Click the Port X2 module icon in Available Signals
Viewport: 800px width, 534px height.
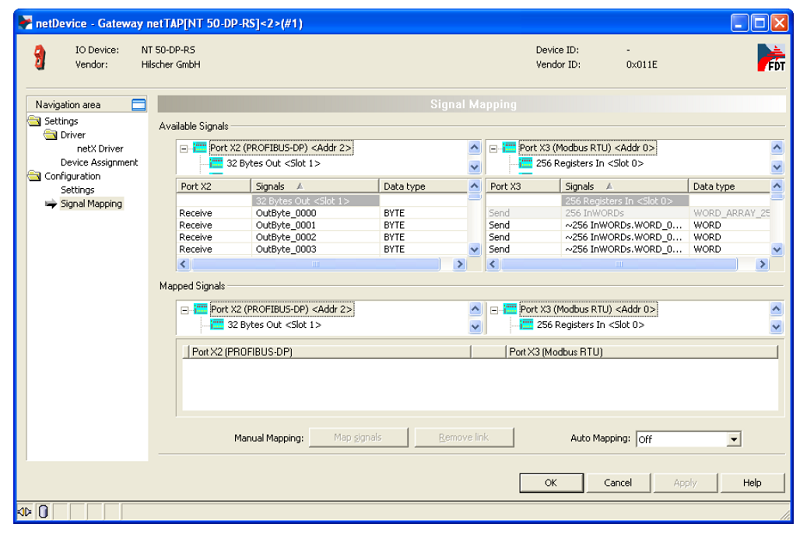coord(200,148)
